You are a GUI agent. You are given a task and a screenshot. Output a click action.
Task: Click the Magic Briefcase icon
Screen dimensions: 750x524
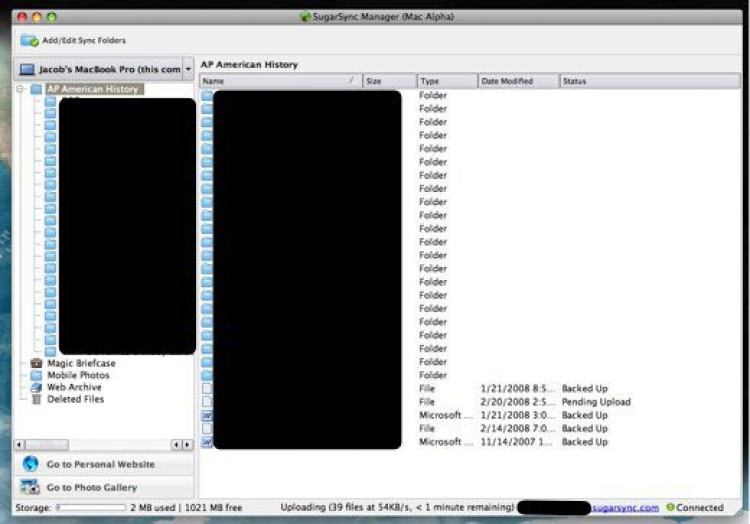click(36, 363)
